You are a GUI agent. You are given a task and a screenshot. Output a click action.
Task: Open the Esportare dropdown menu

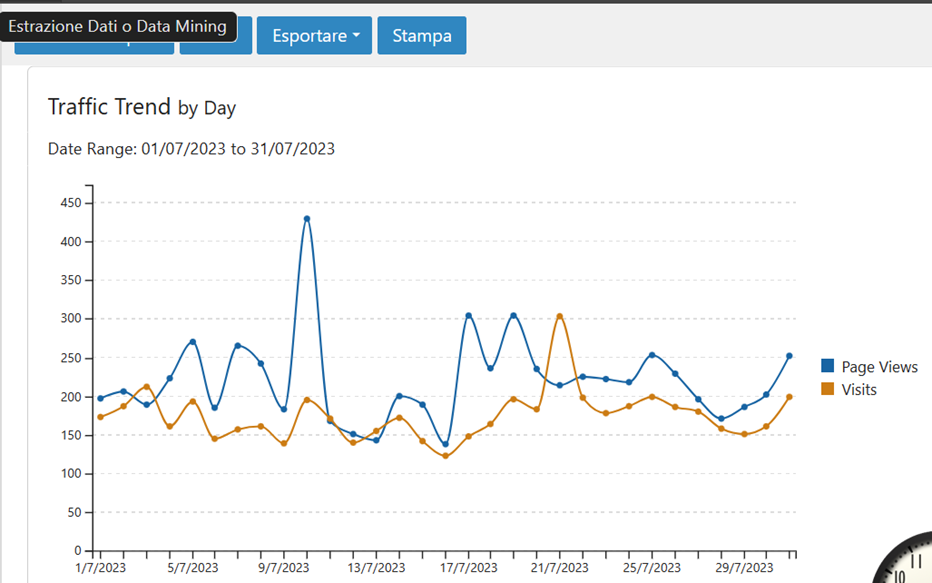point(314,36)
